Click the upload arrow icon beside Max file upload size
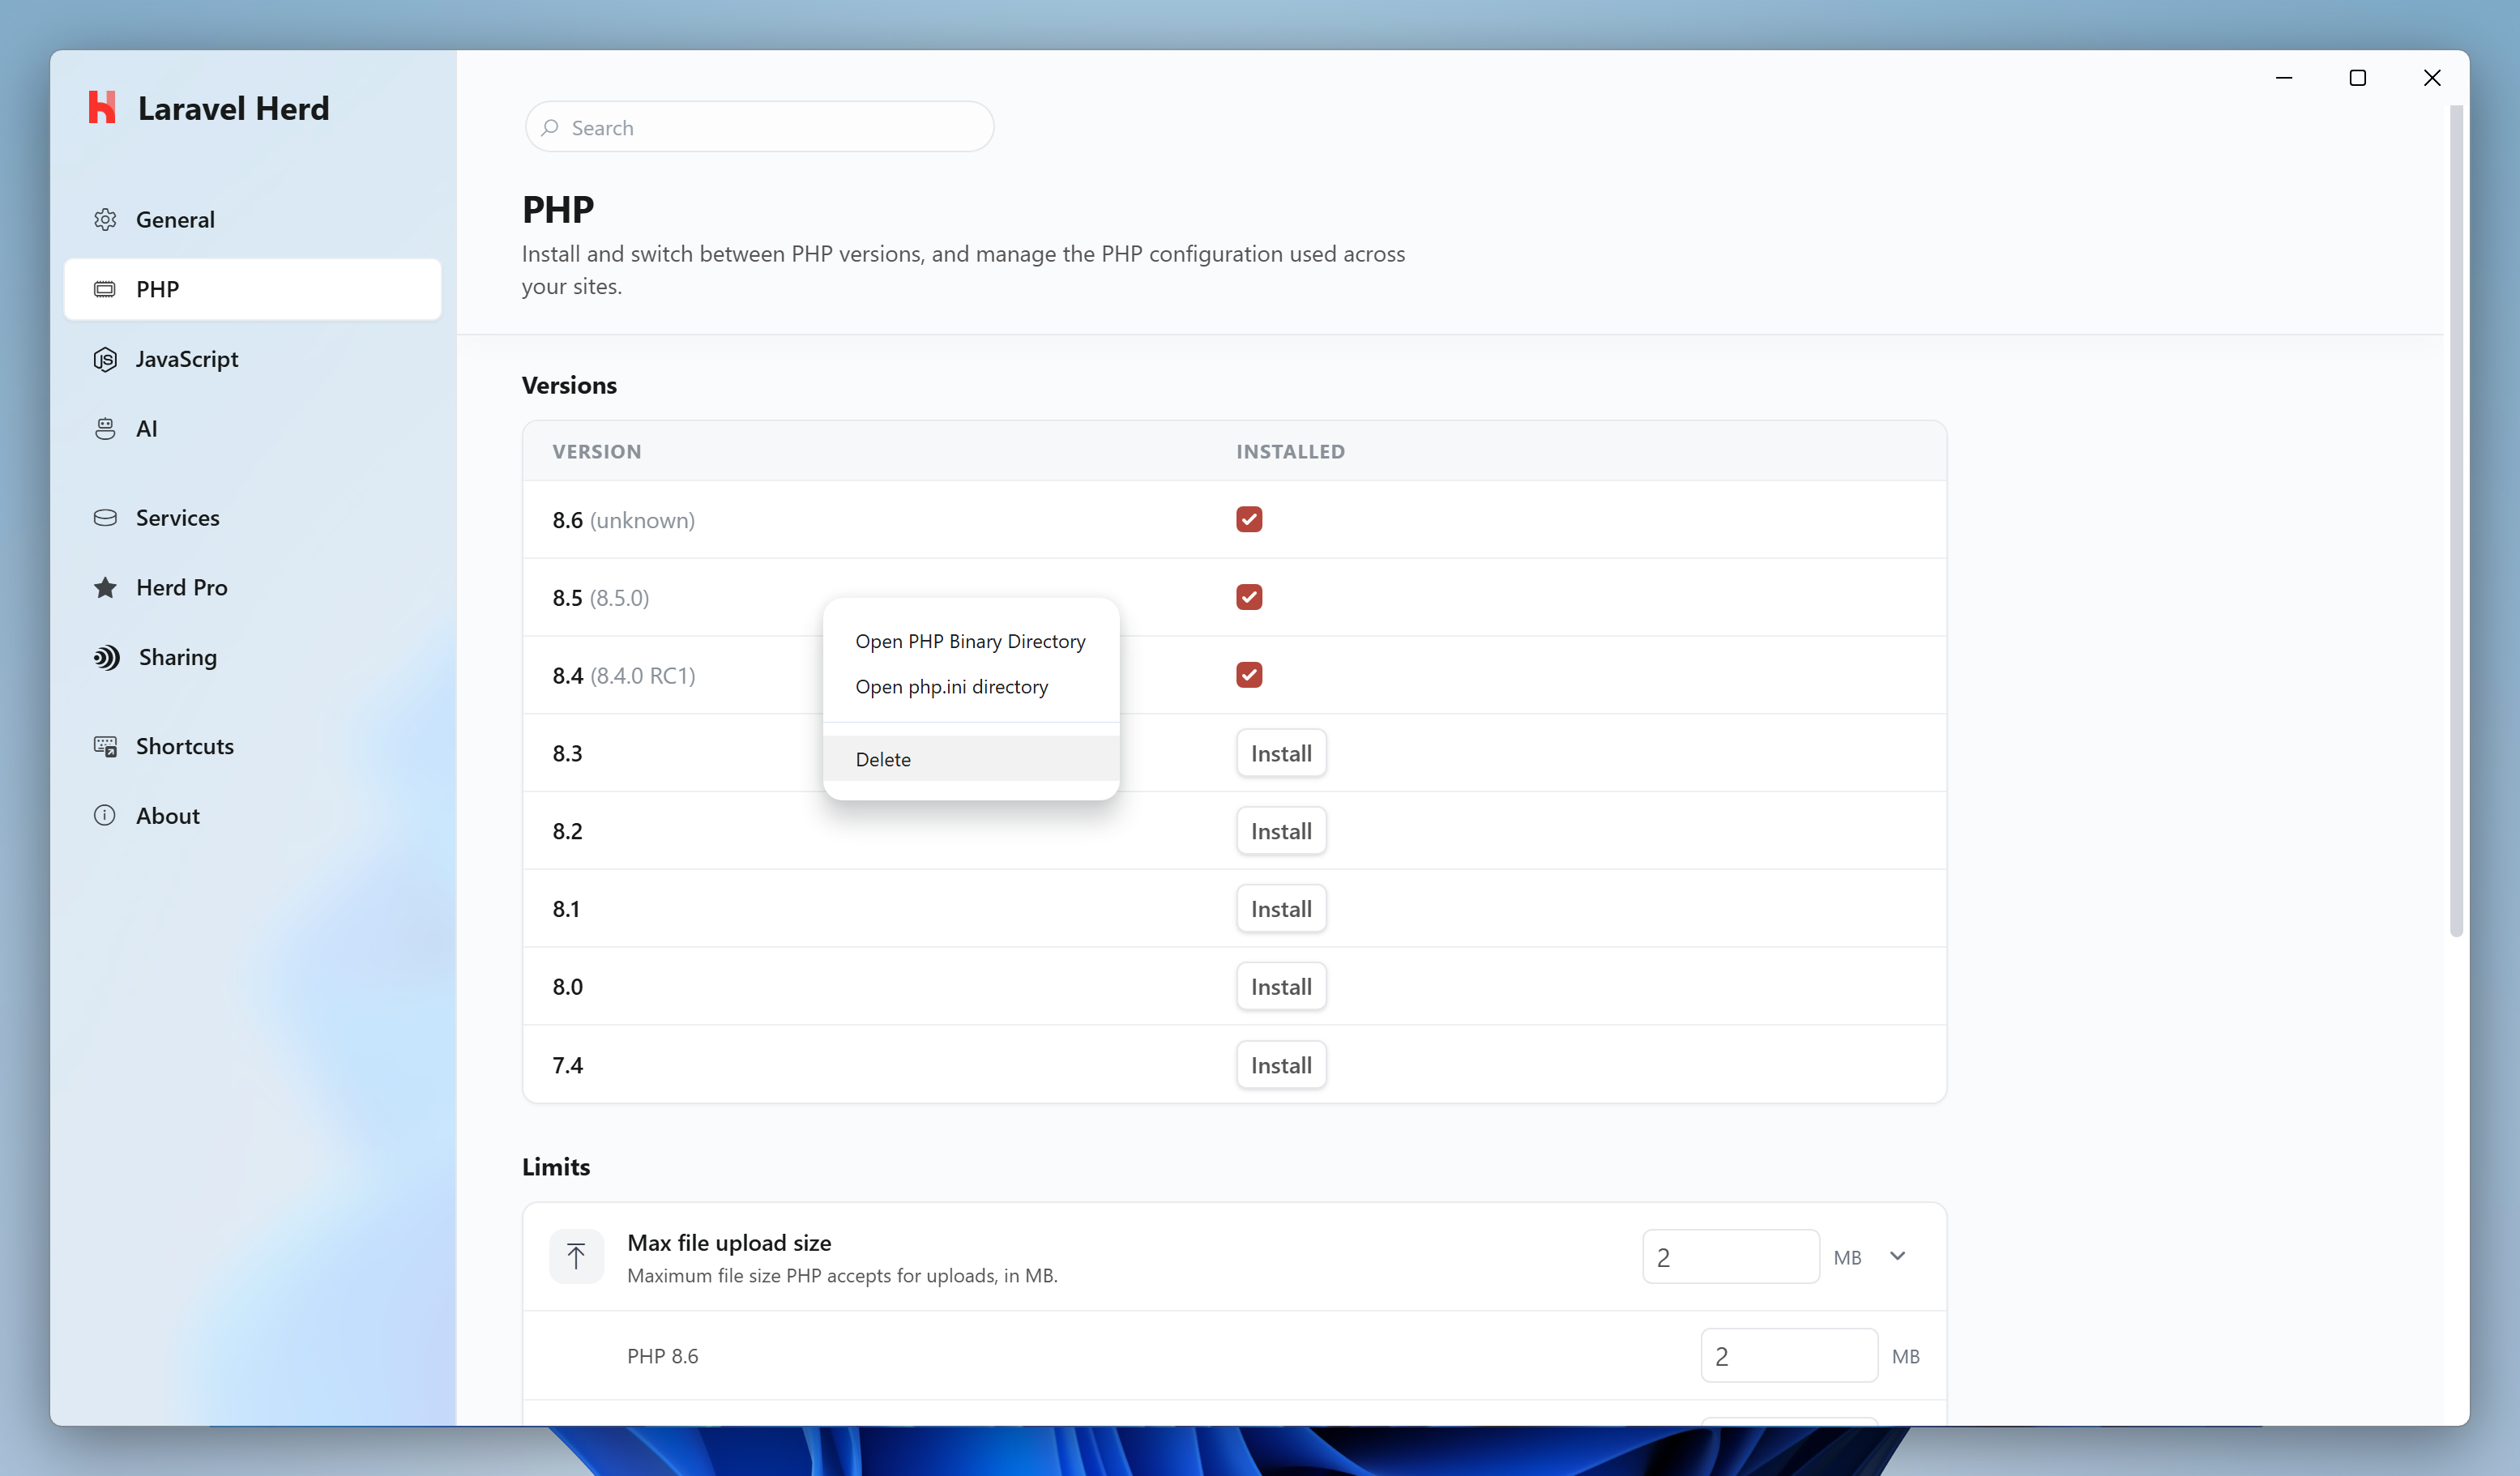The width and height of the screenshot is (2520, 1476). (x=576, y=1256)
